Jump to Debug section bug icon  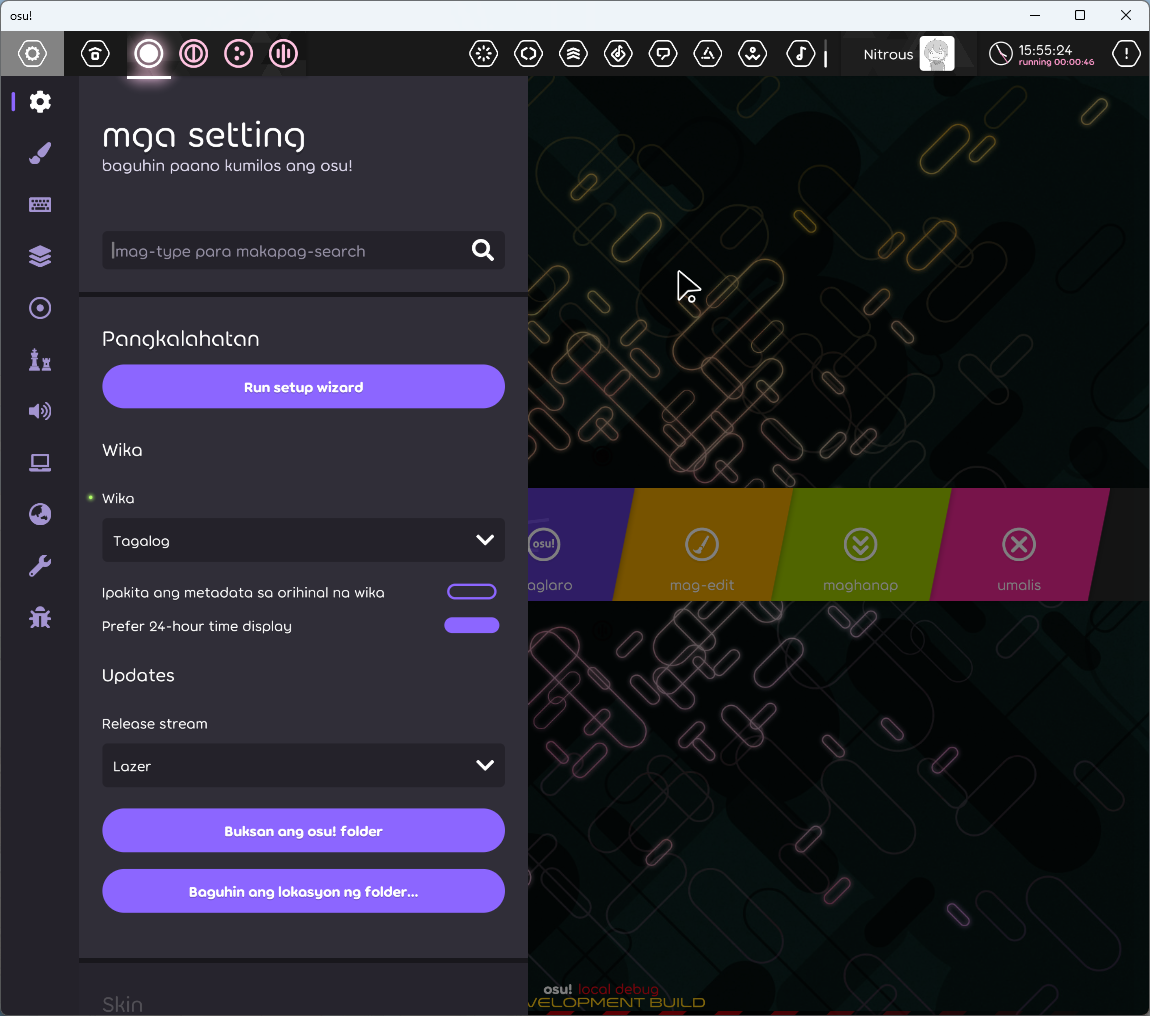(x=40, y=618)
